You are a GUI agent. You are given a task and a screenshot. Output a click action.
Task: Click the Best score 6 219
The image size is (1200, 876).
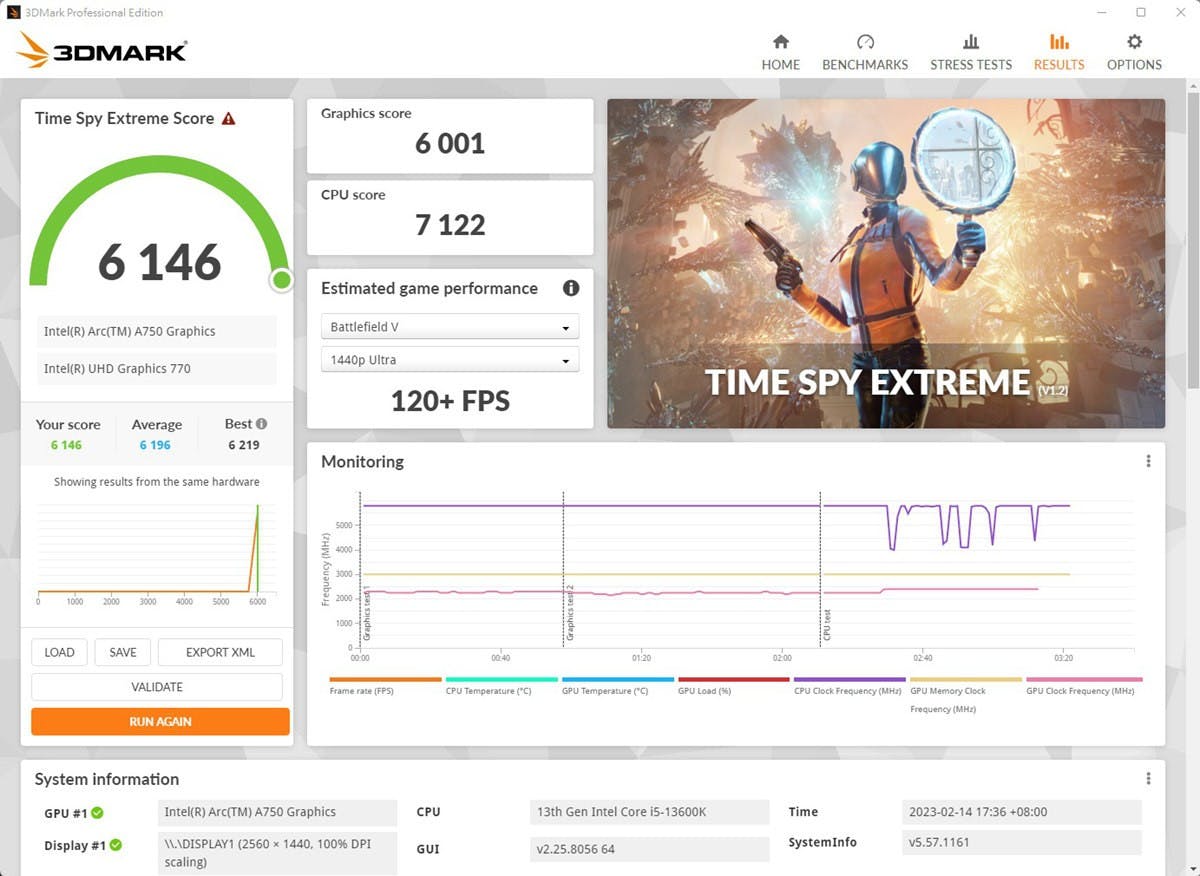(x=246, y=445)
